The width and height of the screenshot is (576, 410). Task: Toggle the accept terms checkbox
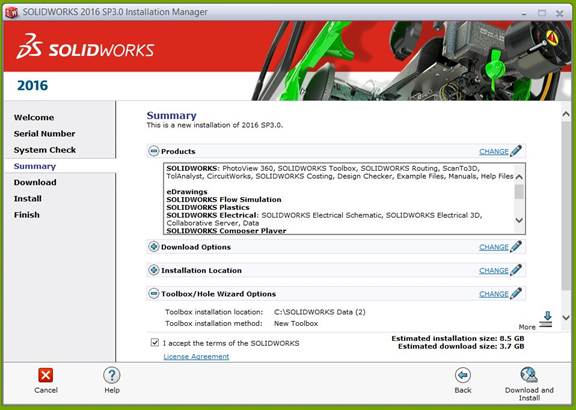155,342
